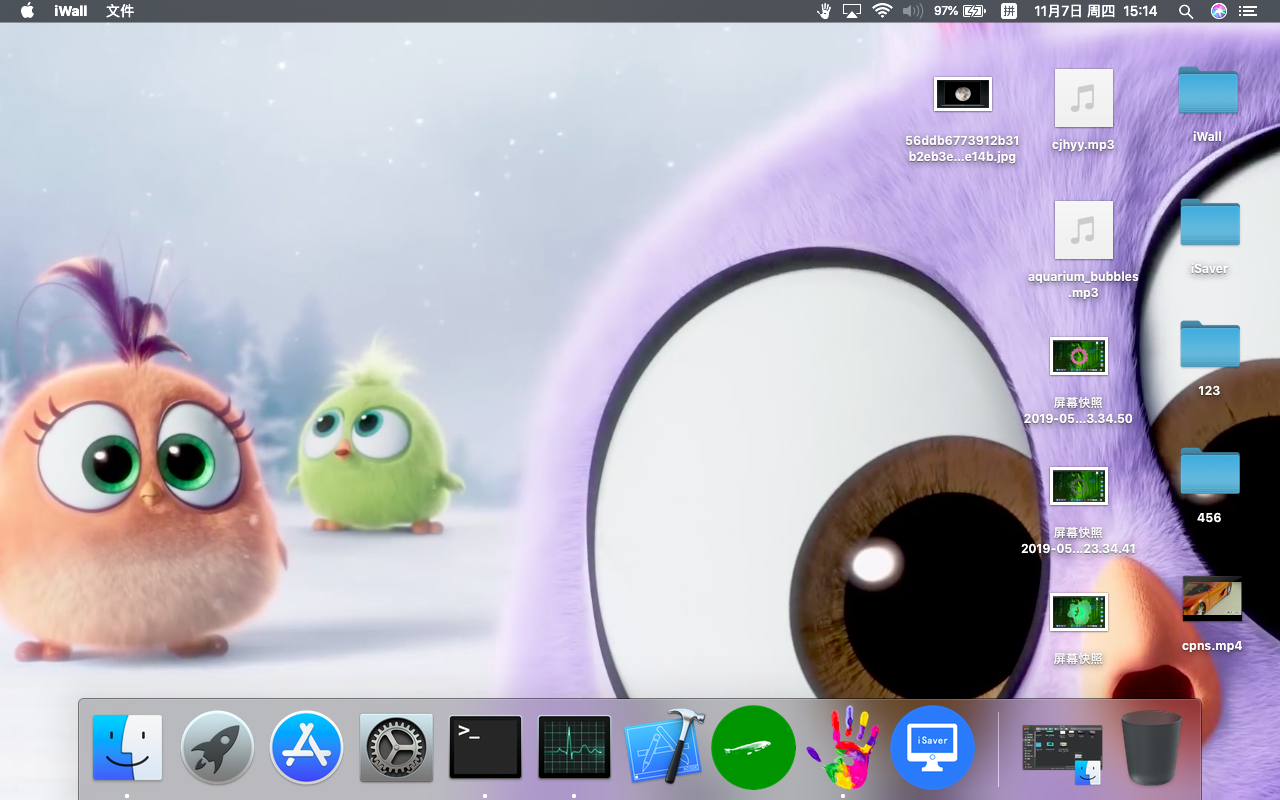The height and width of the screenshot is (800, 1280).
Task: Open the Trash in the dock
Action: point(1152,747)
